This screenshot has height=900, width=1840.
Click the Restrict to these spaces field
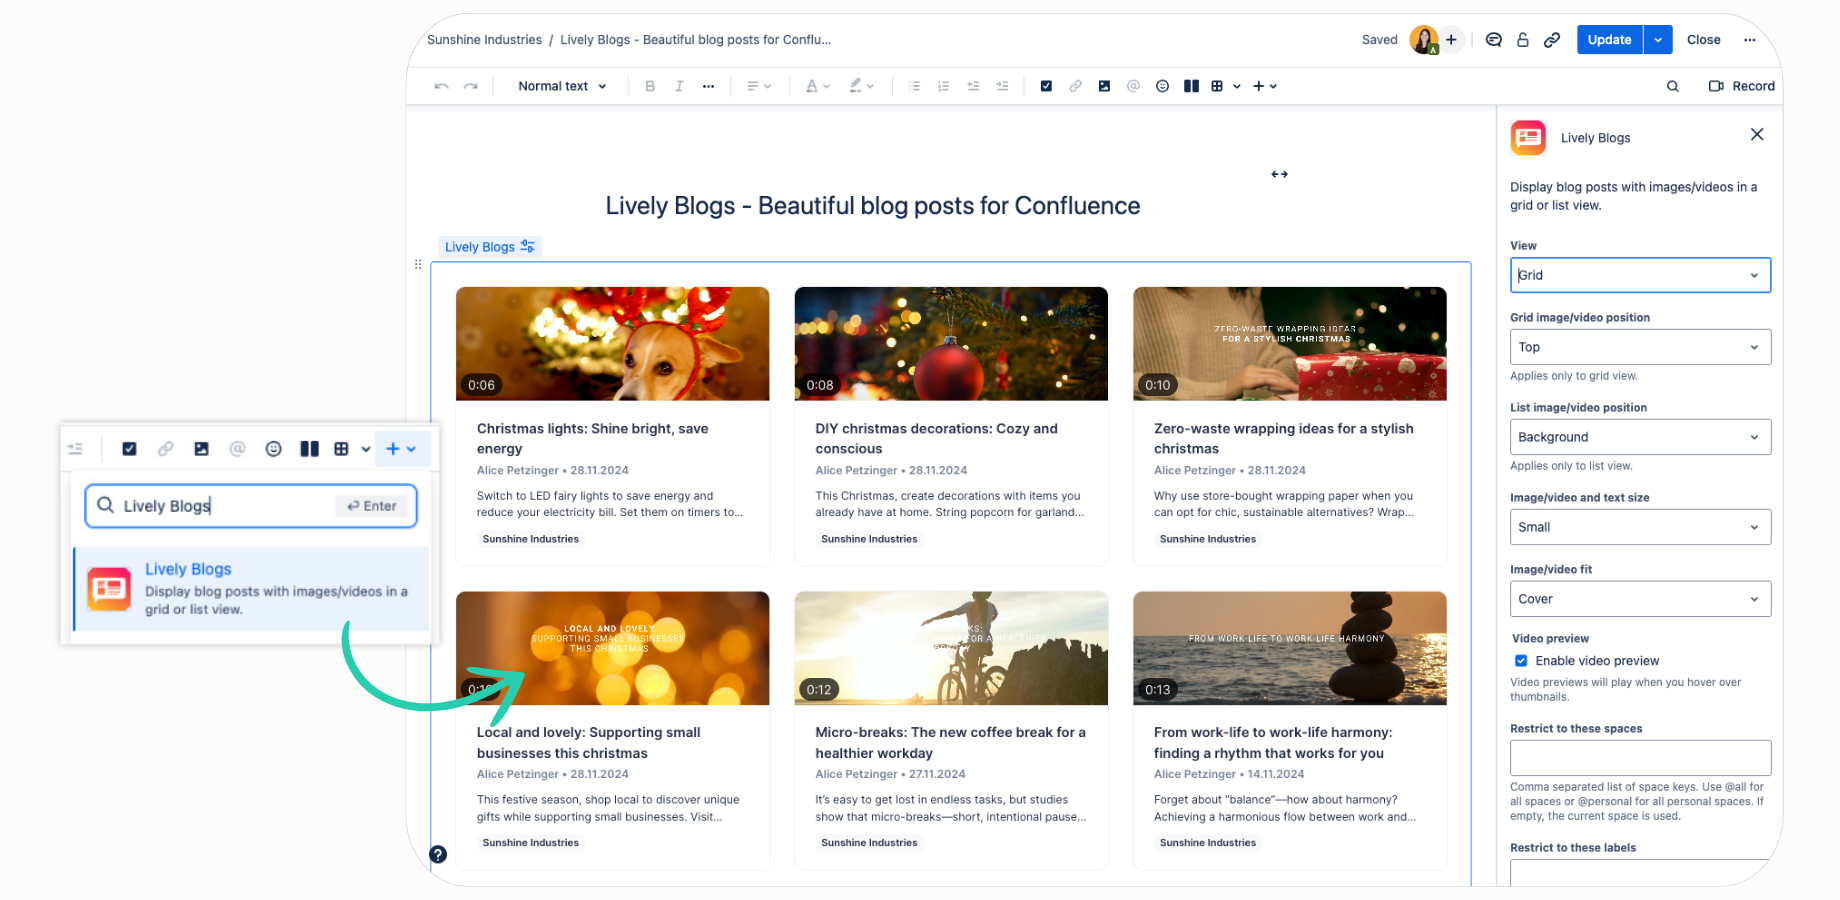(x=1639, y=757)
